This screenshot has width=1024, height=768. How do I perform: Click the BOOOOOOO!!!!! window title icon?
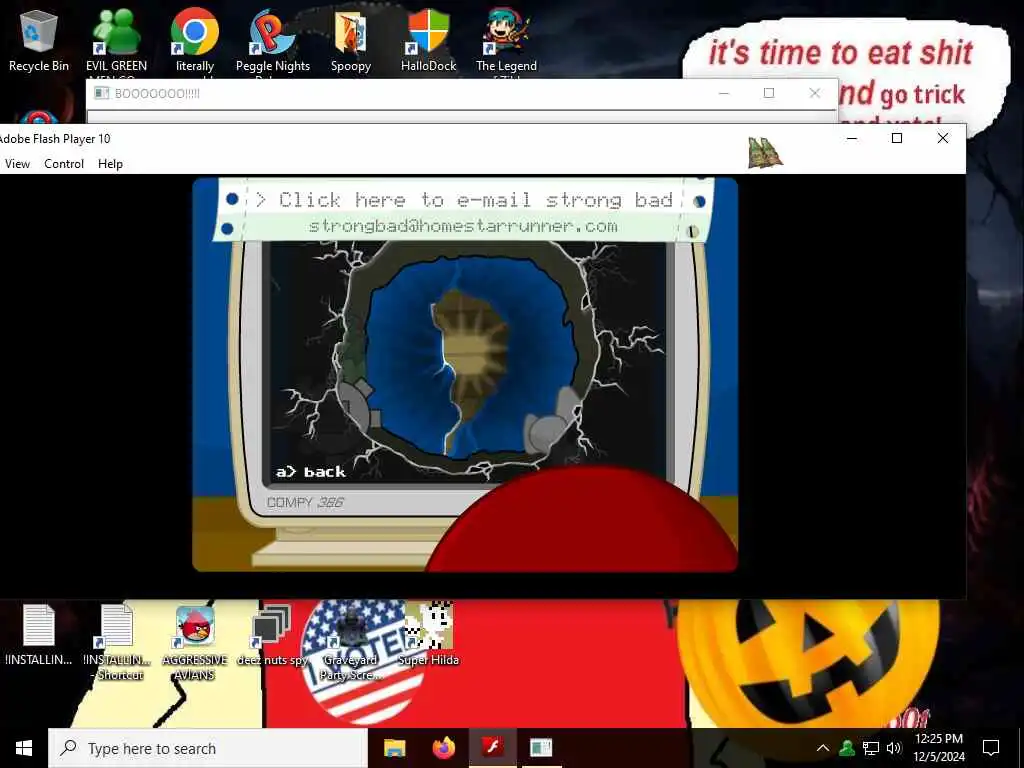tap(101, 93)
